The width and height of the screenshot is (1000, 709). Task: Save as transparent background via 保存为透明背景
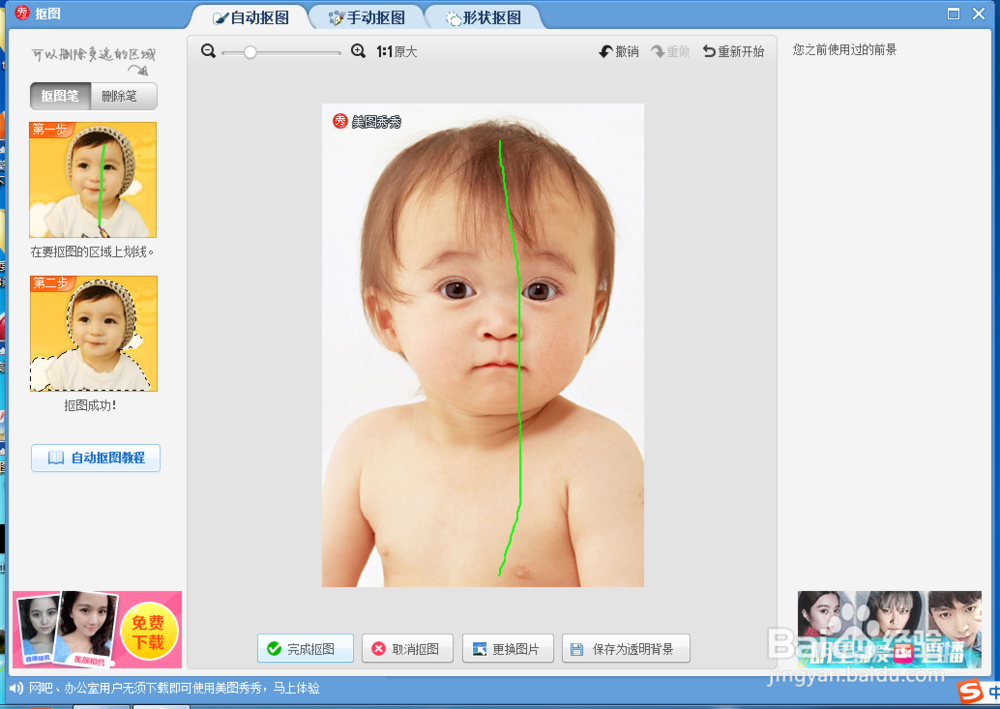click(x=626, y=648)
